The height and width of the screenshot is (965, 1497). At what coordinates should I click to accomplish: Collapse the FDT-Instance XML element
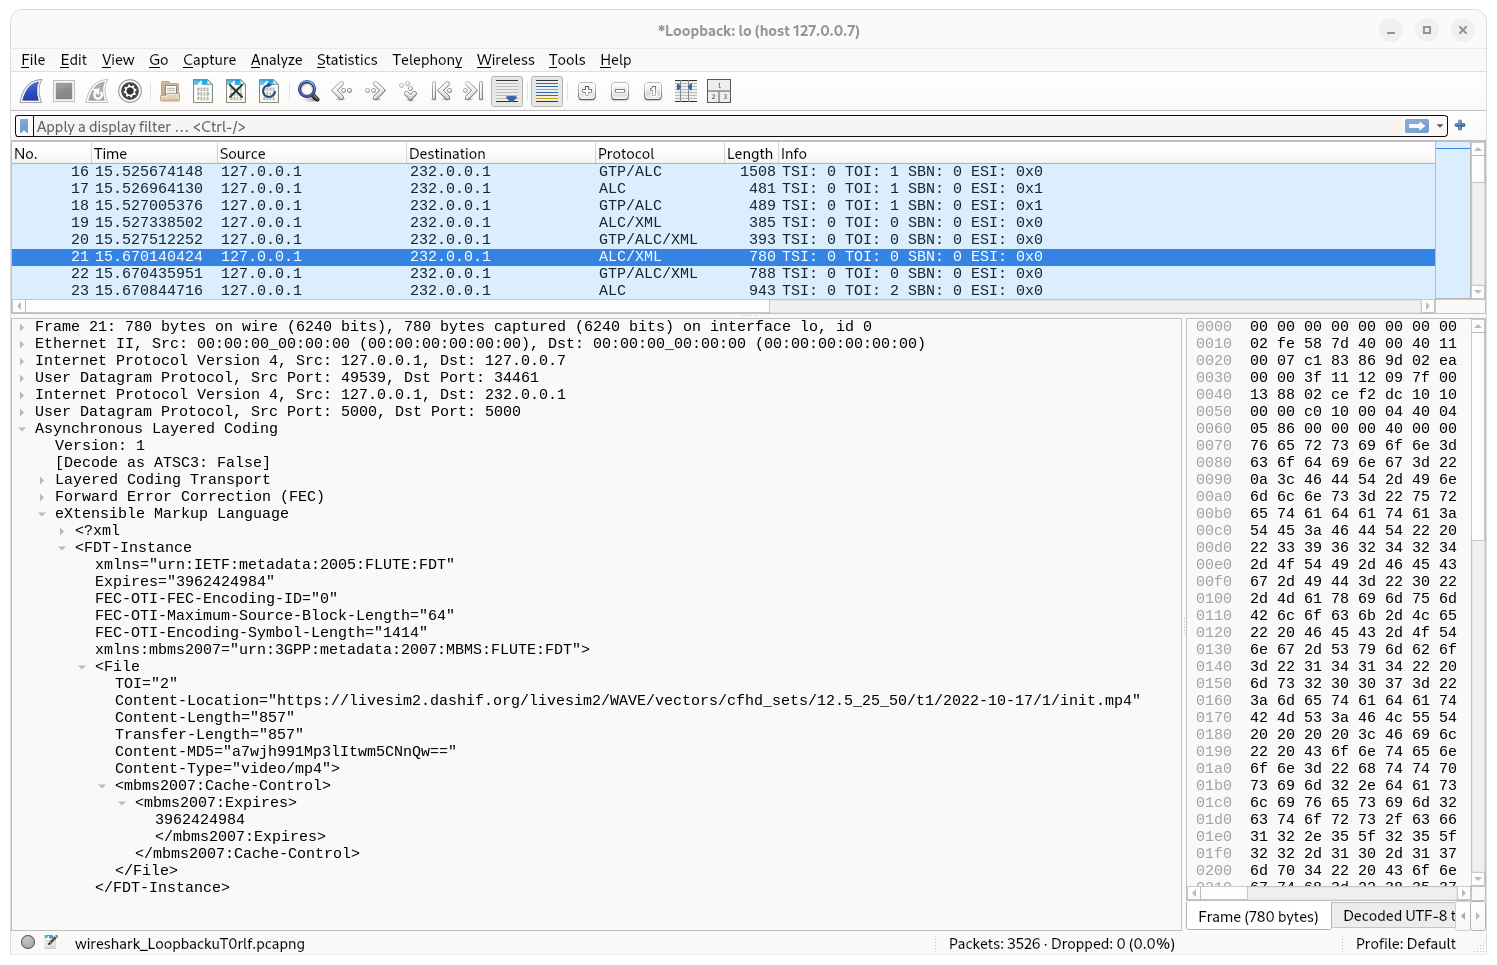click(x=64, y=547)
